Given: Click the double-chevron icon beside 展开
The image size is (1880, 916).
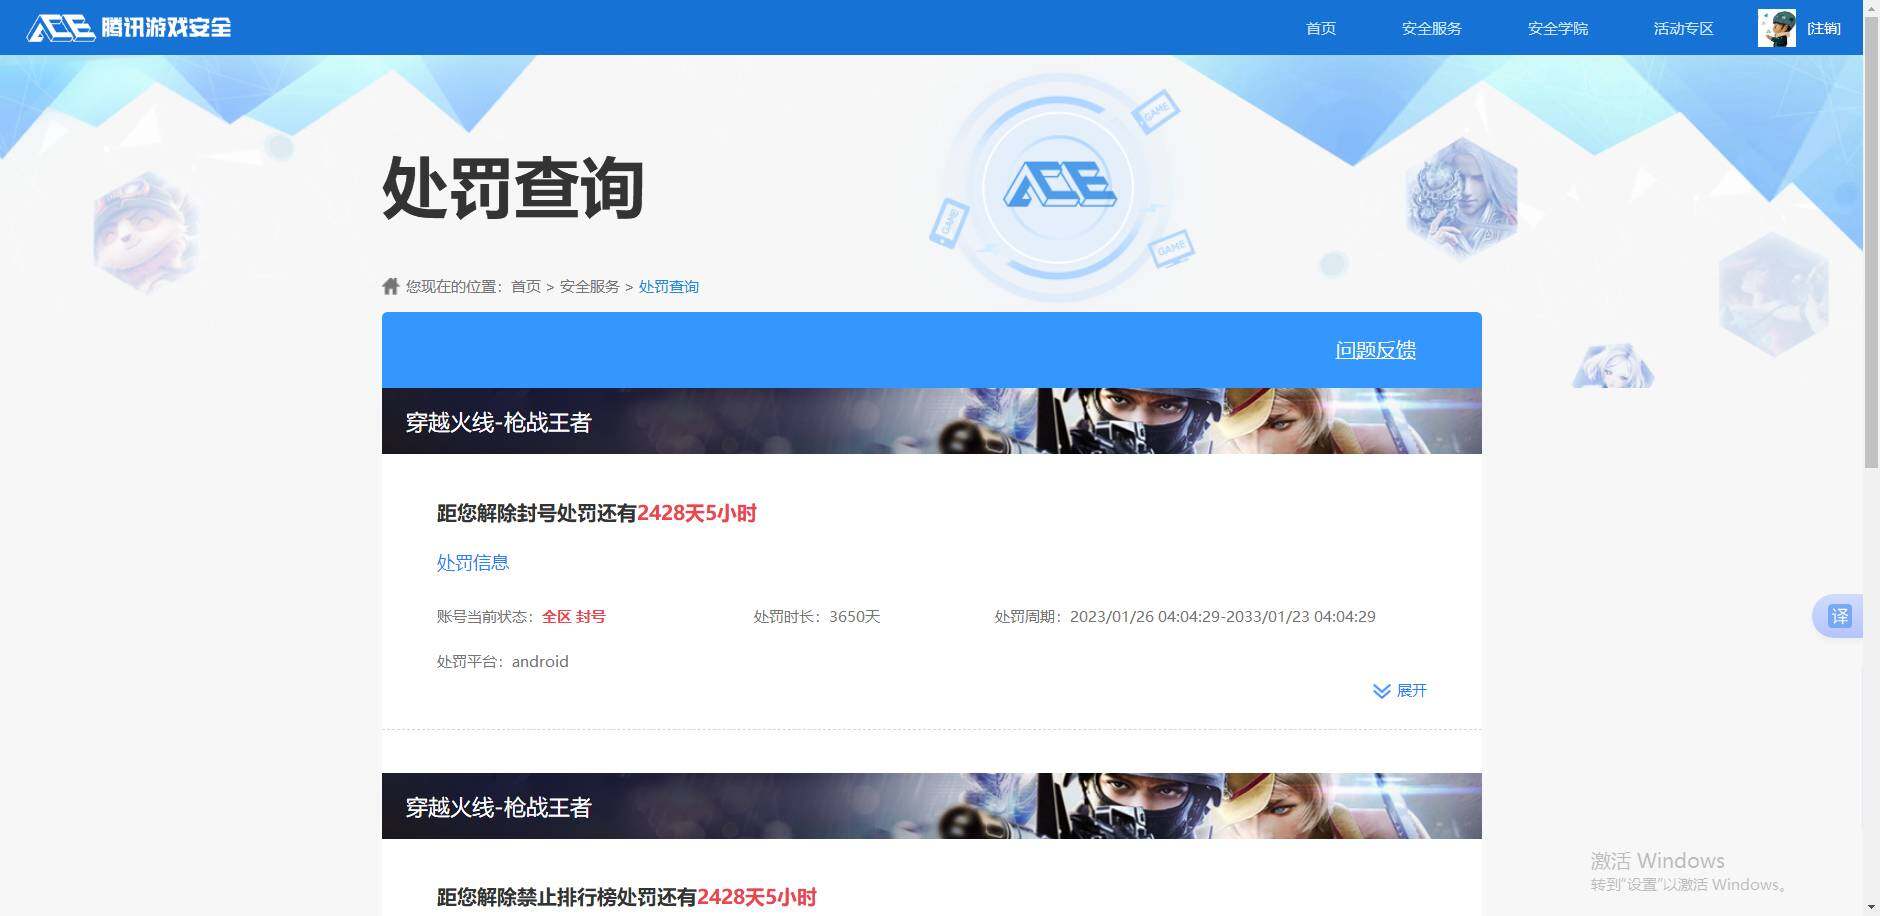Looking at the screenshot, I should click(x=1381, y=691).
